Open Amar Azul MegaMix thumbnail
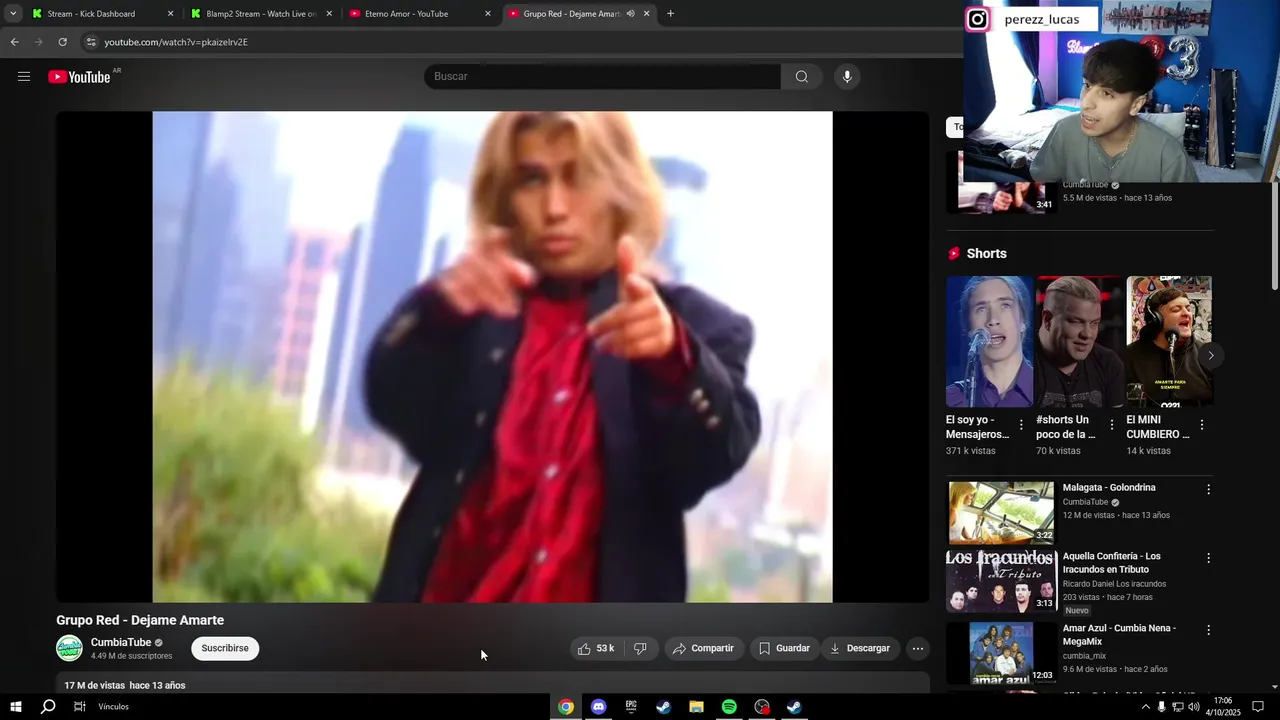1280x720 pixels. tap(1001, 652)
